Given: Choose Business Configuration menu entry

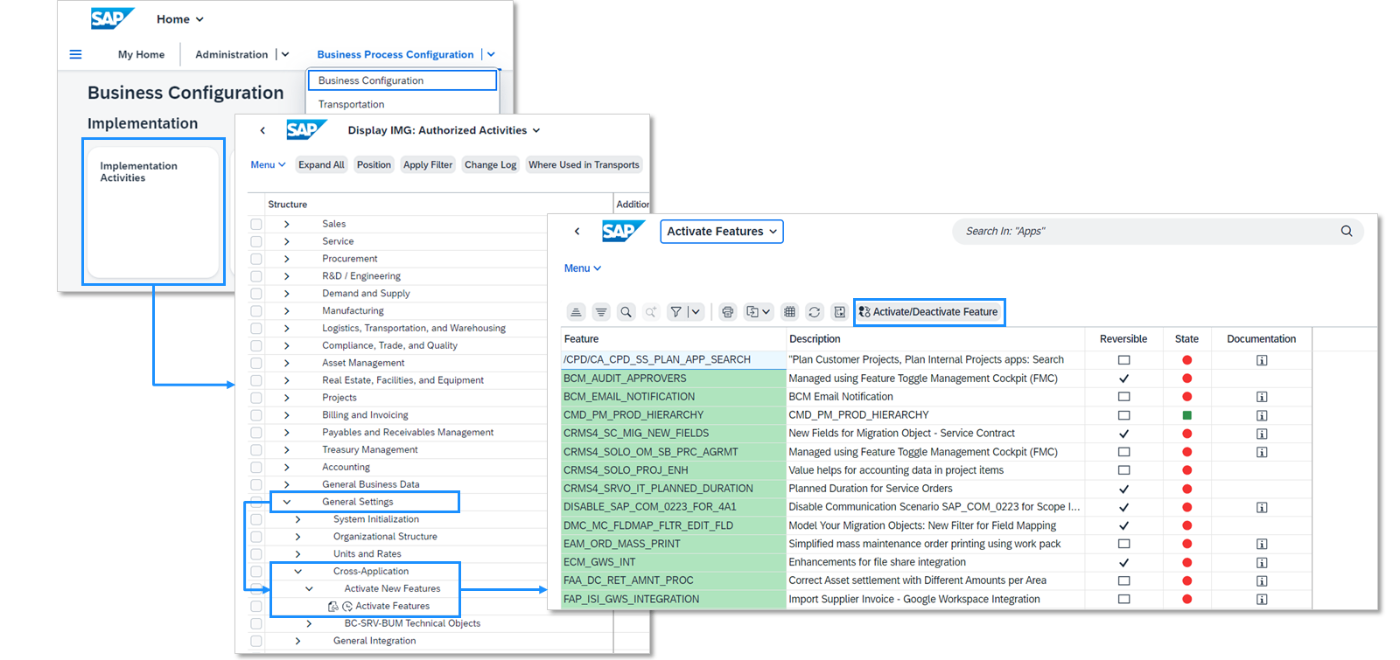Looking at the screenshot, I should point(402,81).
